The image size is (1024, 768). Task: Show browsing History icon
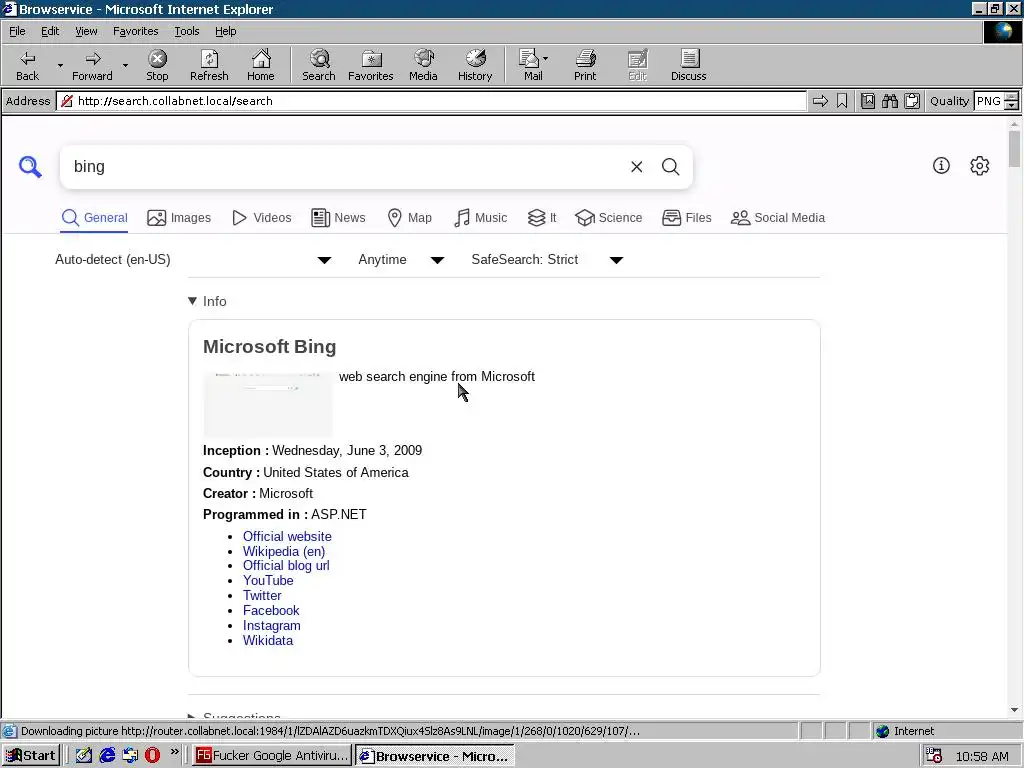tap(475, 65)
